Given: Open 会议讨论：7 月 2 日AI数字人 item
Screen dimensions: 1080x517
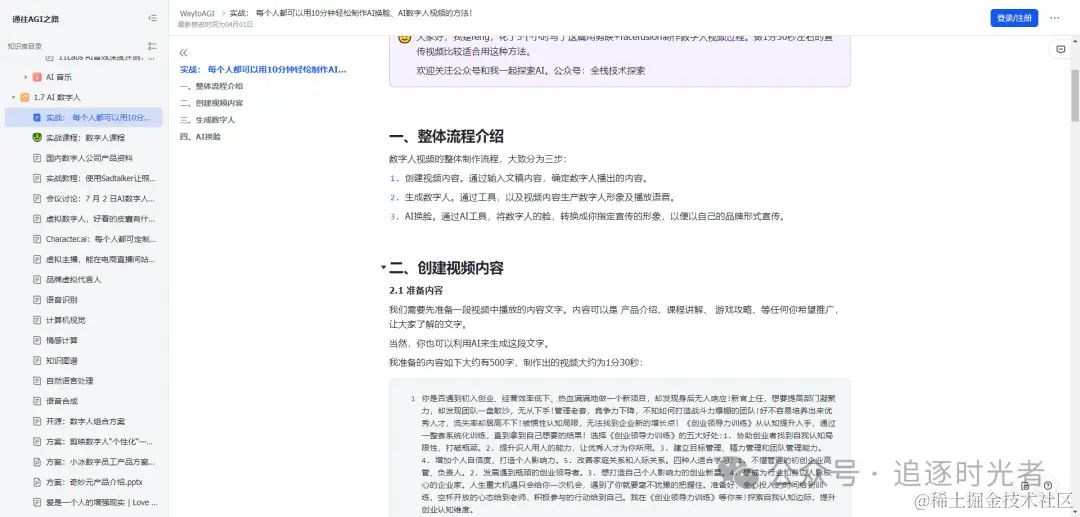Looking at the screenshot, I should click(101, 199).
